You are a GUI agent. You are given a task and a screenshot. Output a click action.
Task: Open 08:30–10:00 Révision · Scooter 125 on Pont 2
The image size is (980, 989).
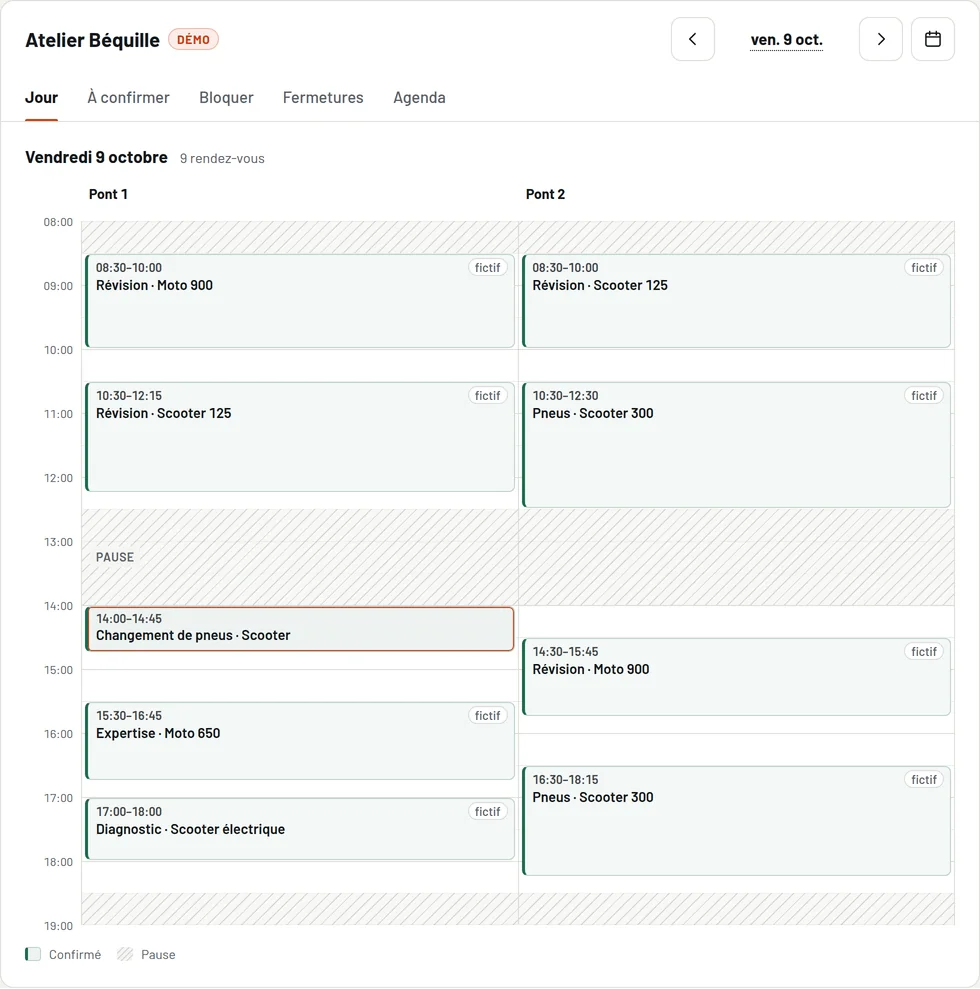[x=737, y=301]
